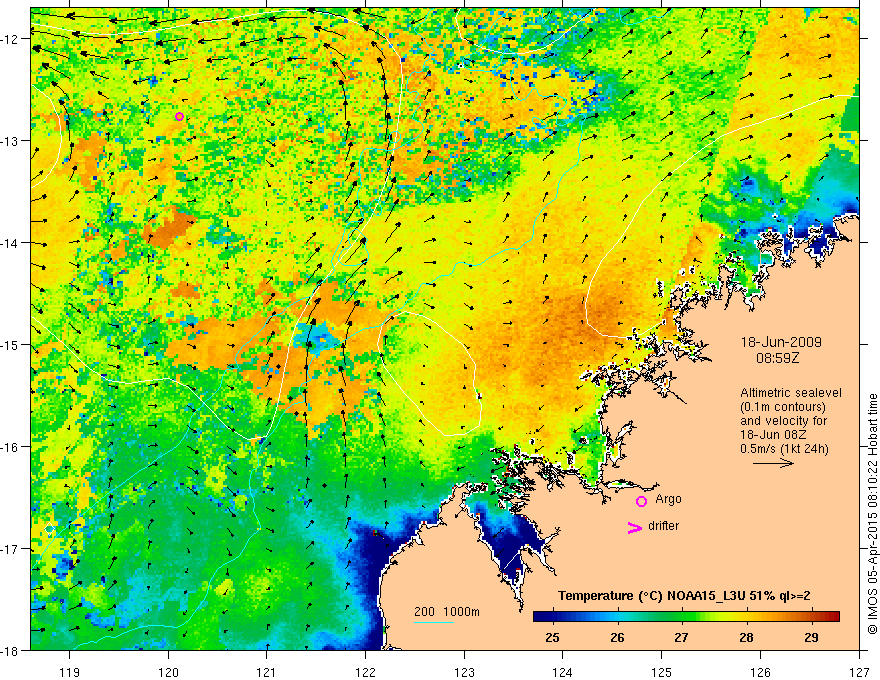Click the 0.5m/s velocity scale arrow

(773, 463)
